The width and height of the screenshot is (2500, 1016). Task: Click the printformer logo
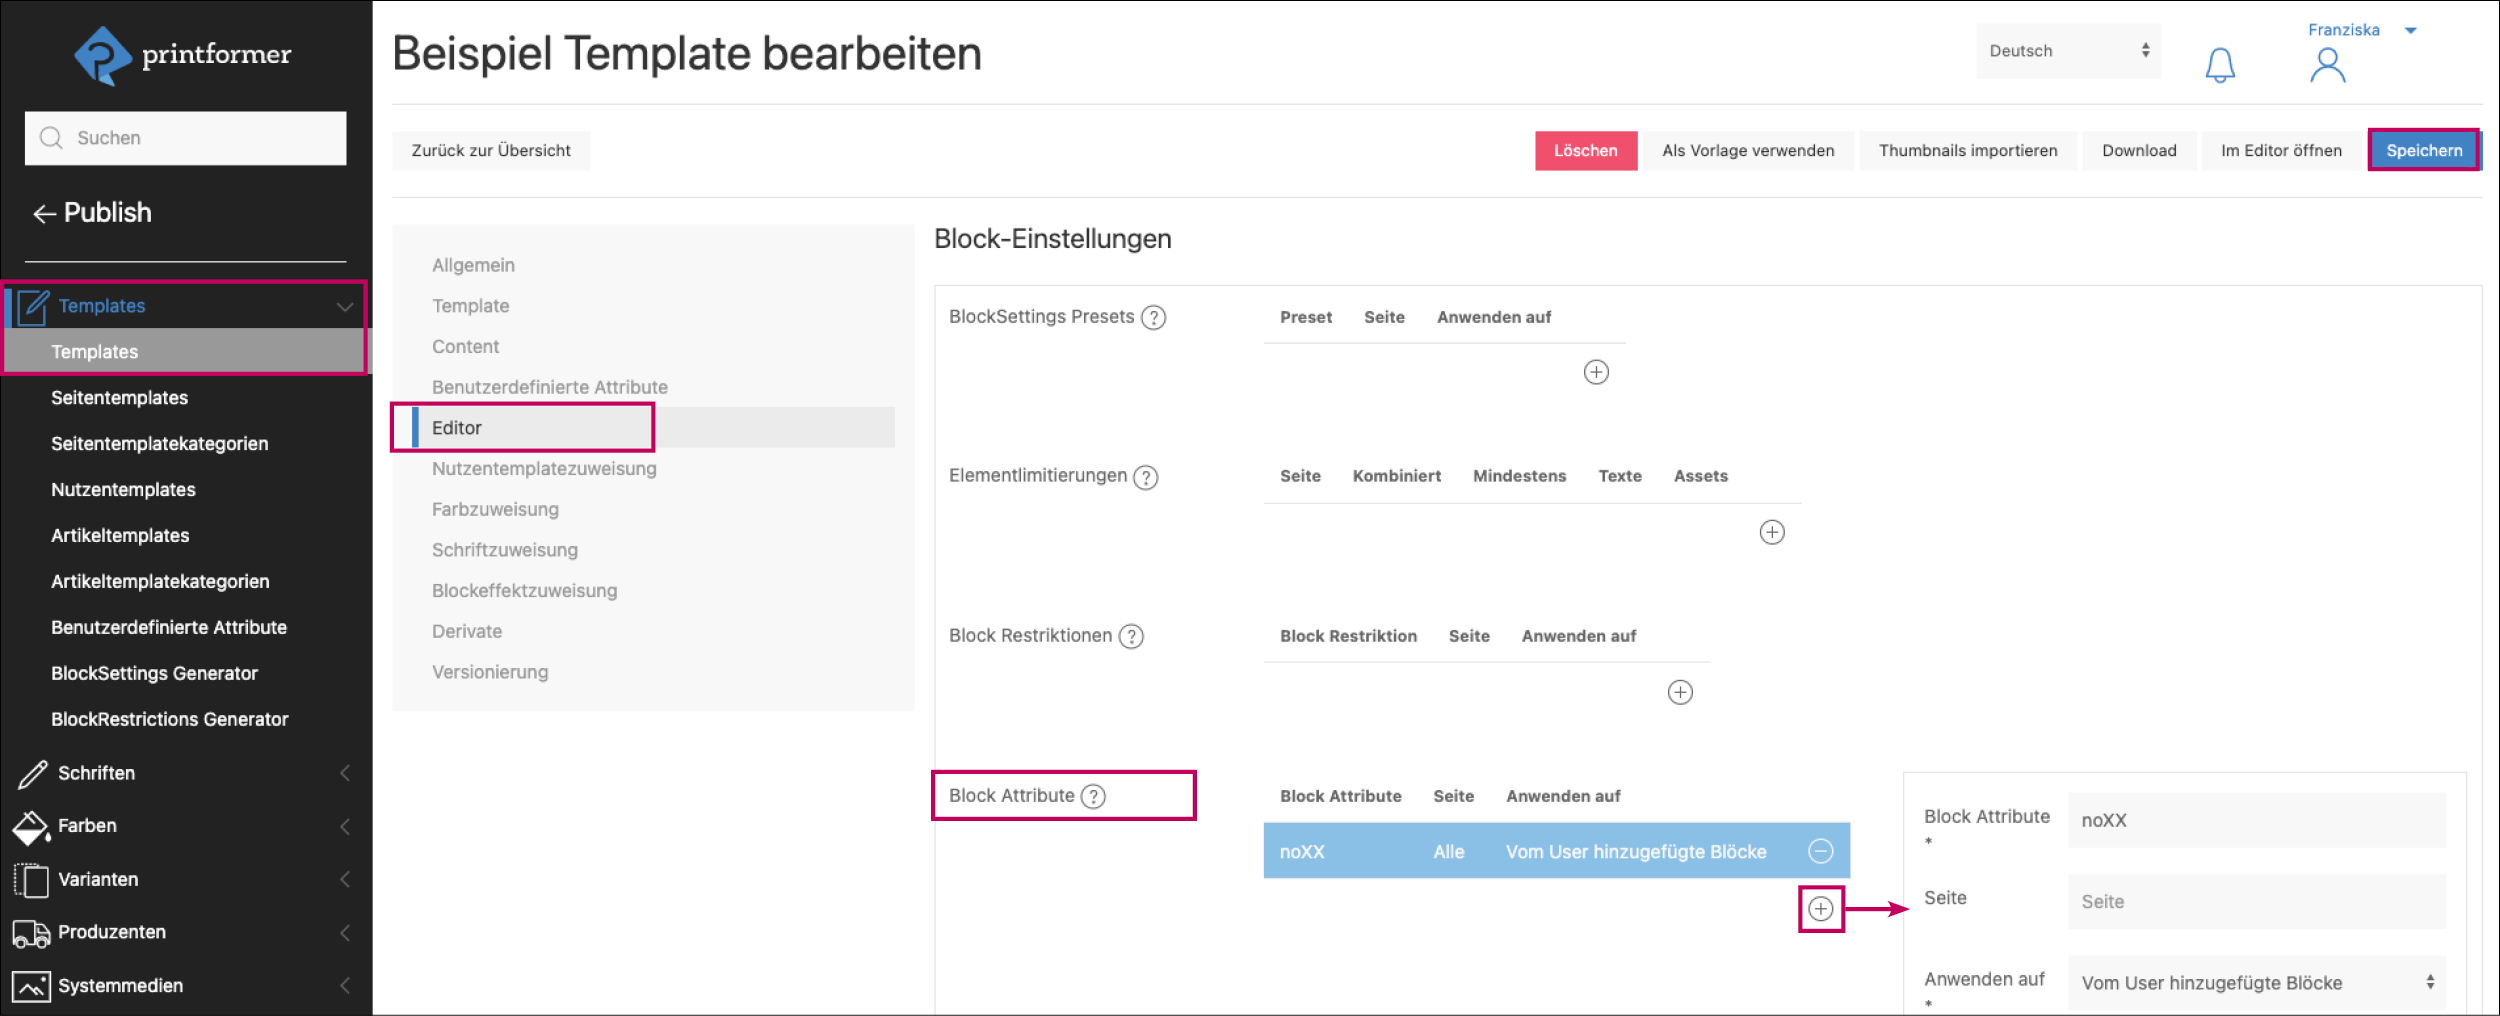point(184,55)
